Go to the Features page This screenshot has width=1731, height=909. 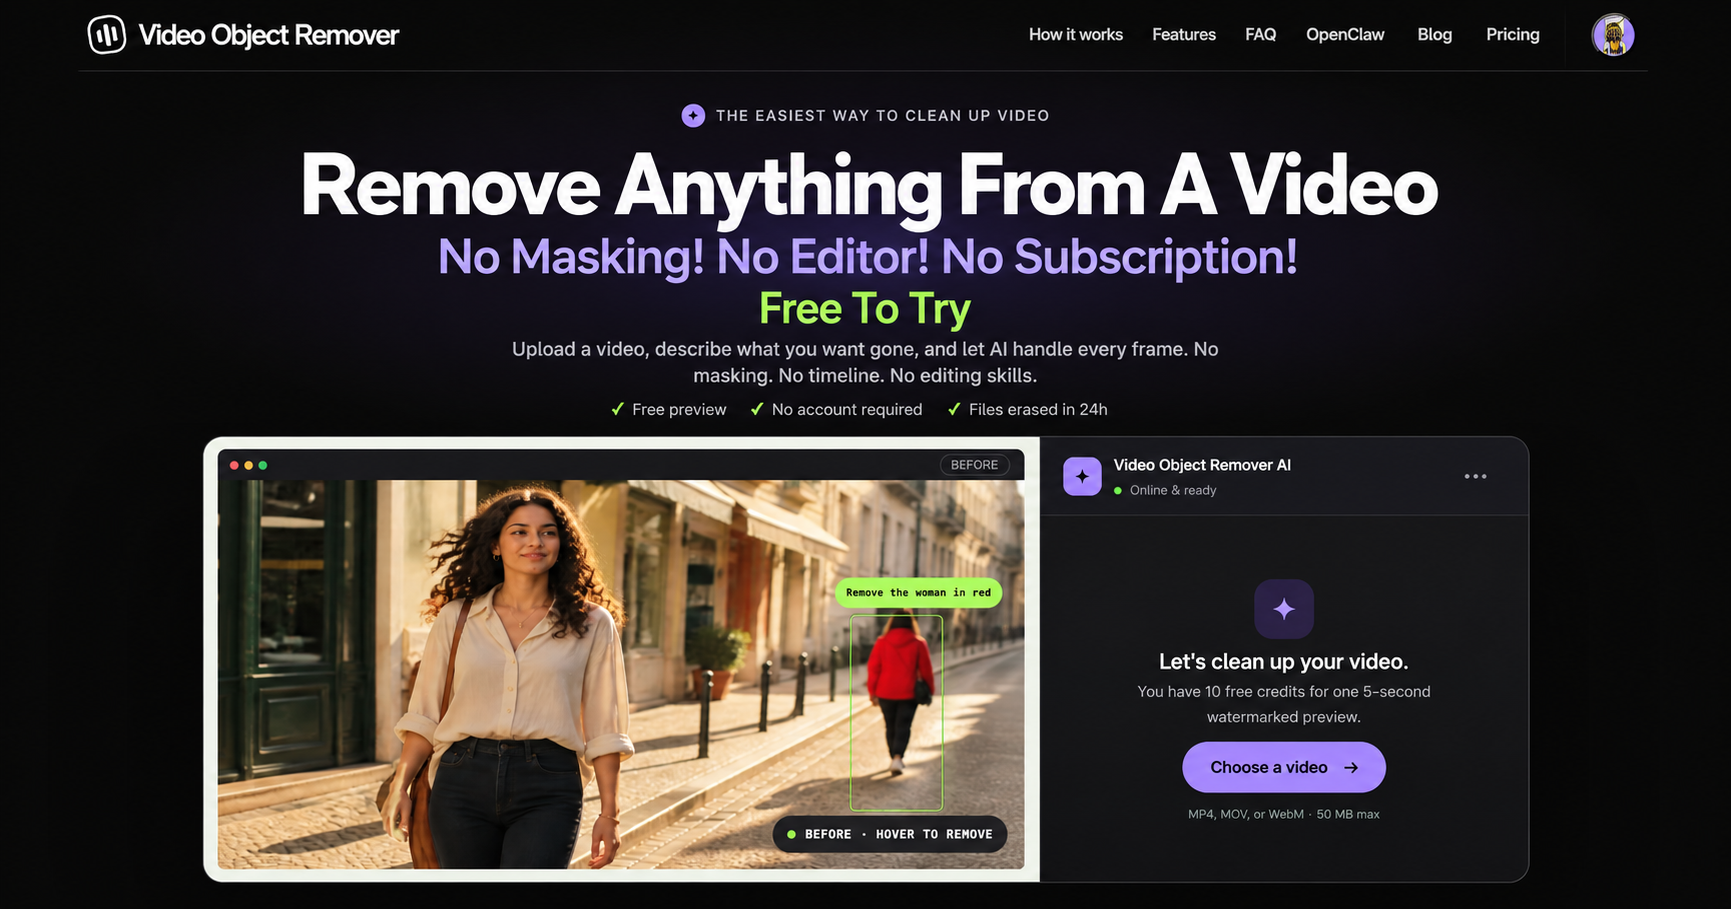(1184, 35)
